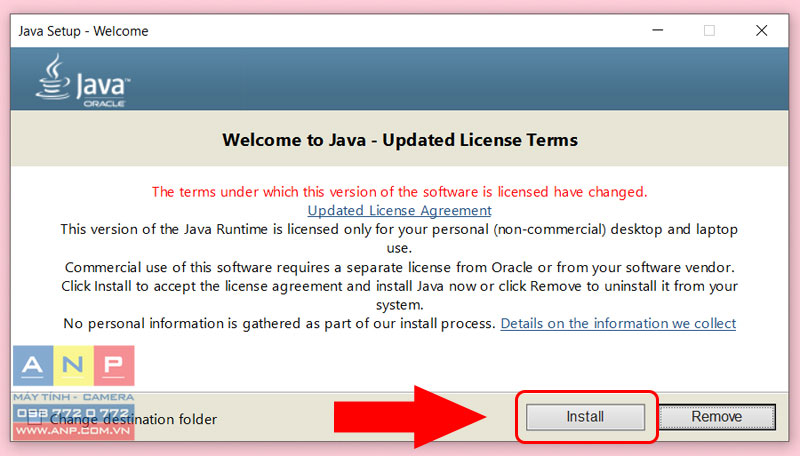
Task: Click the Install button
Action: click(x=585, y=417)
